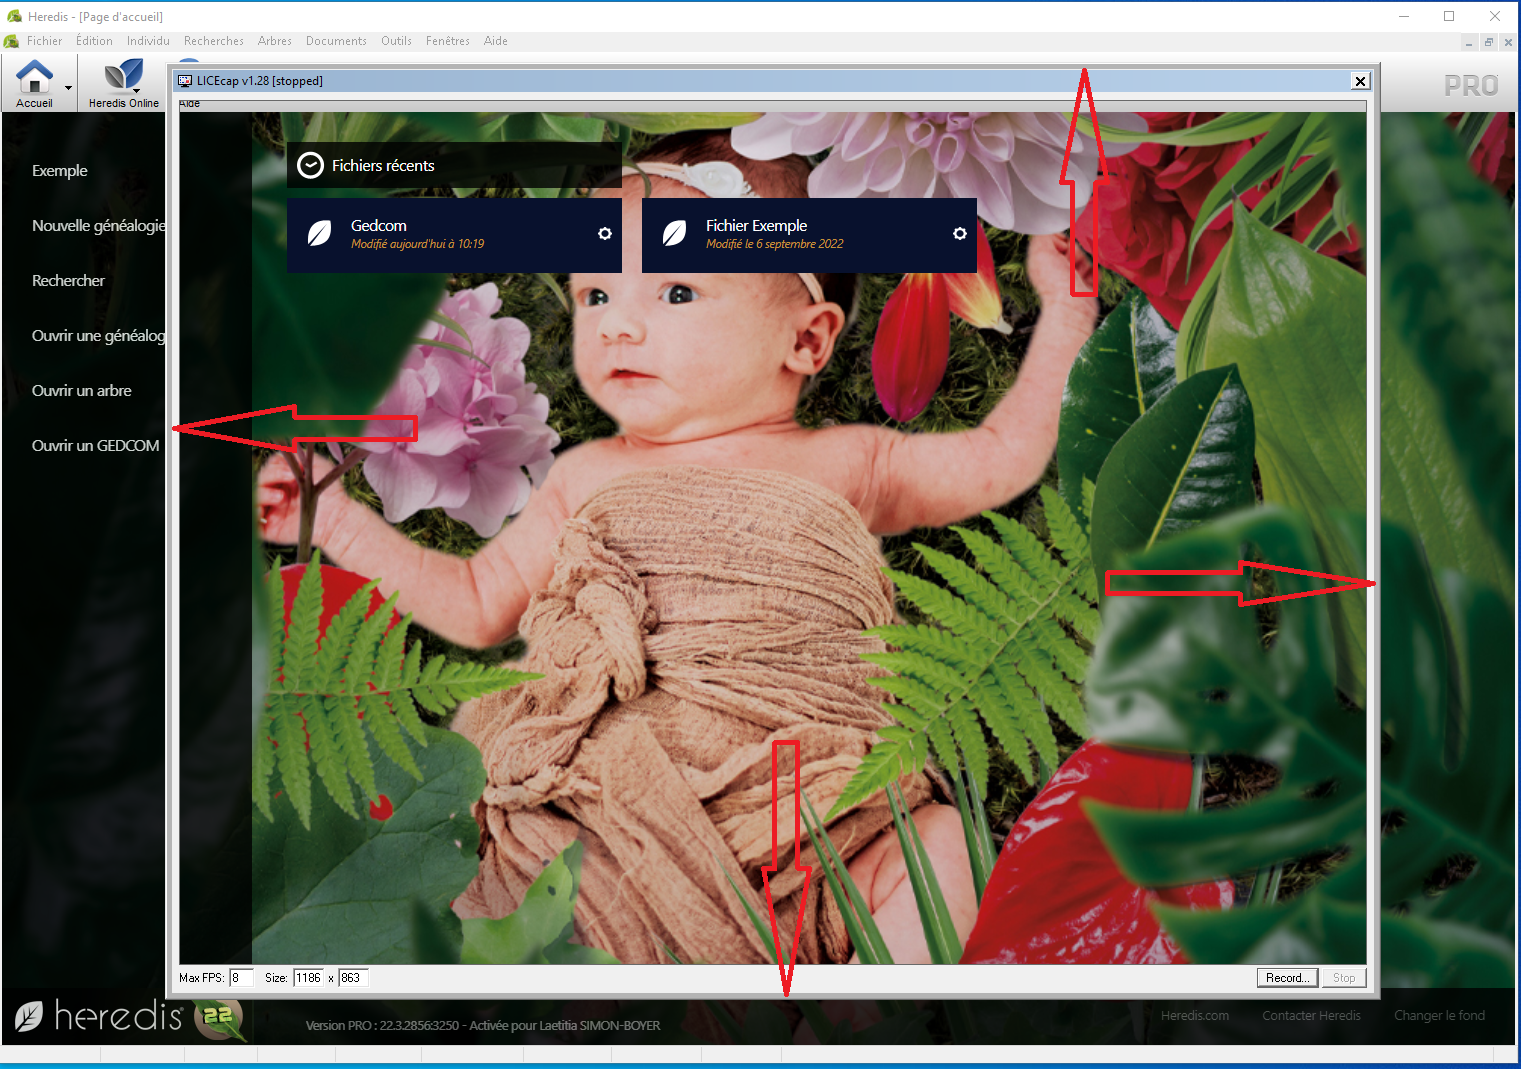Screen dimensions: 1521x1069
Task: Click the leaf icon on the Gedcom tile
Action: (x=319, y=234)
